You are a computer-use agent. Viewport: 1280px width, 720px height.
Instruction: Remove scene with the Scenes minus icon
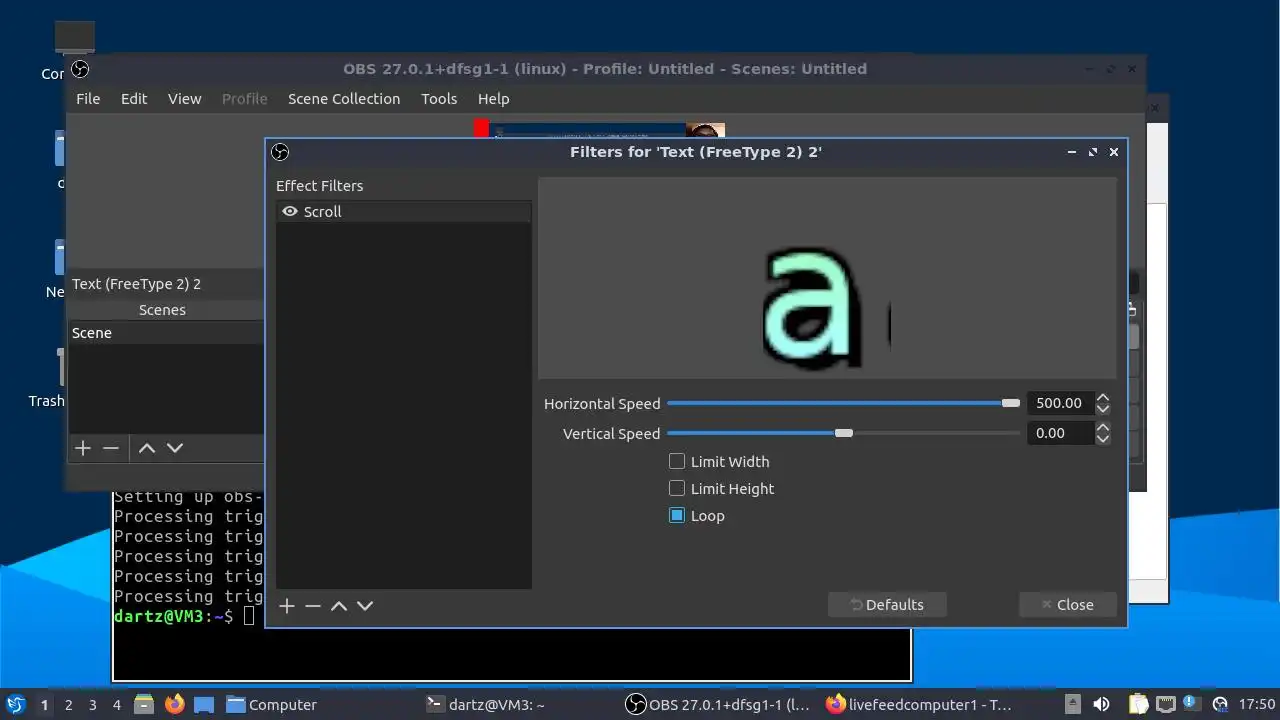pos(111,448)
